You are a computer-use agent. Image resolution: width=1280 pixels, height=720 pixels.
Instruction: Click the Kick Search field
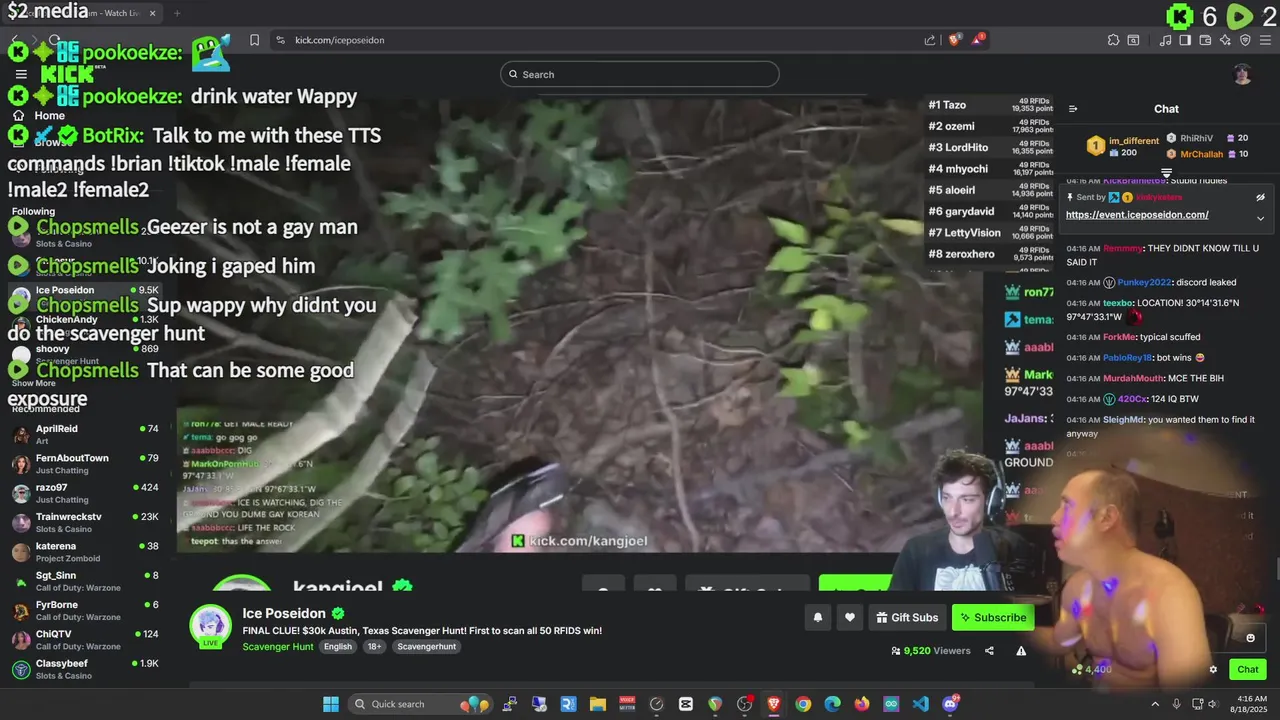pyautogui.click(x=640, y=74)
